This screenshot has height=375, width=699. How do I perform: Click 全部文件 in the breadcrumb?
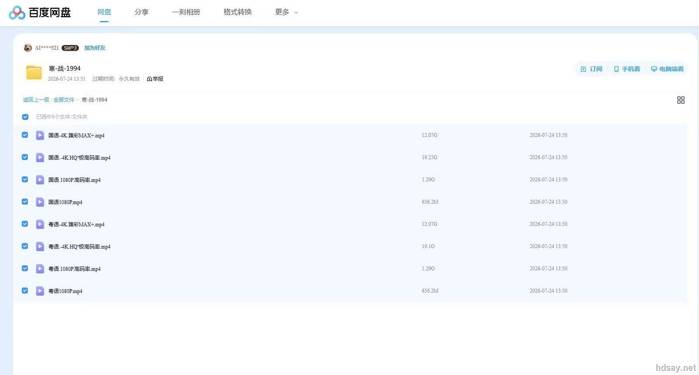point(64,99)
